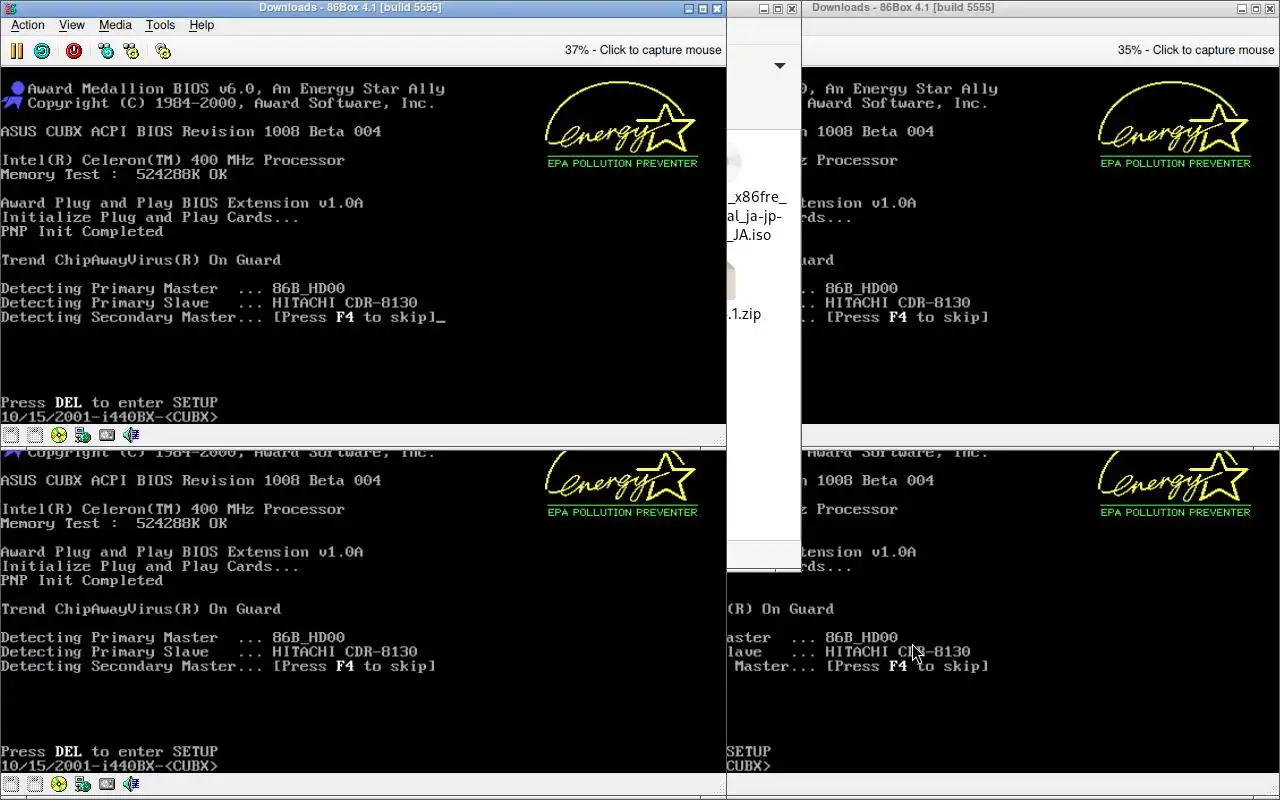This screenshot has width=1280, height=800.
Task: Click first floppy icon in lower-left 86Box status bar
Action: [x=11, y=784]
